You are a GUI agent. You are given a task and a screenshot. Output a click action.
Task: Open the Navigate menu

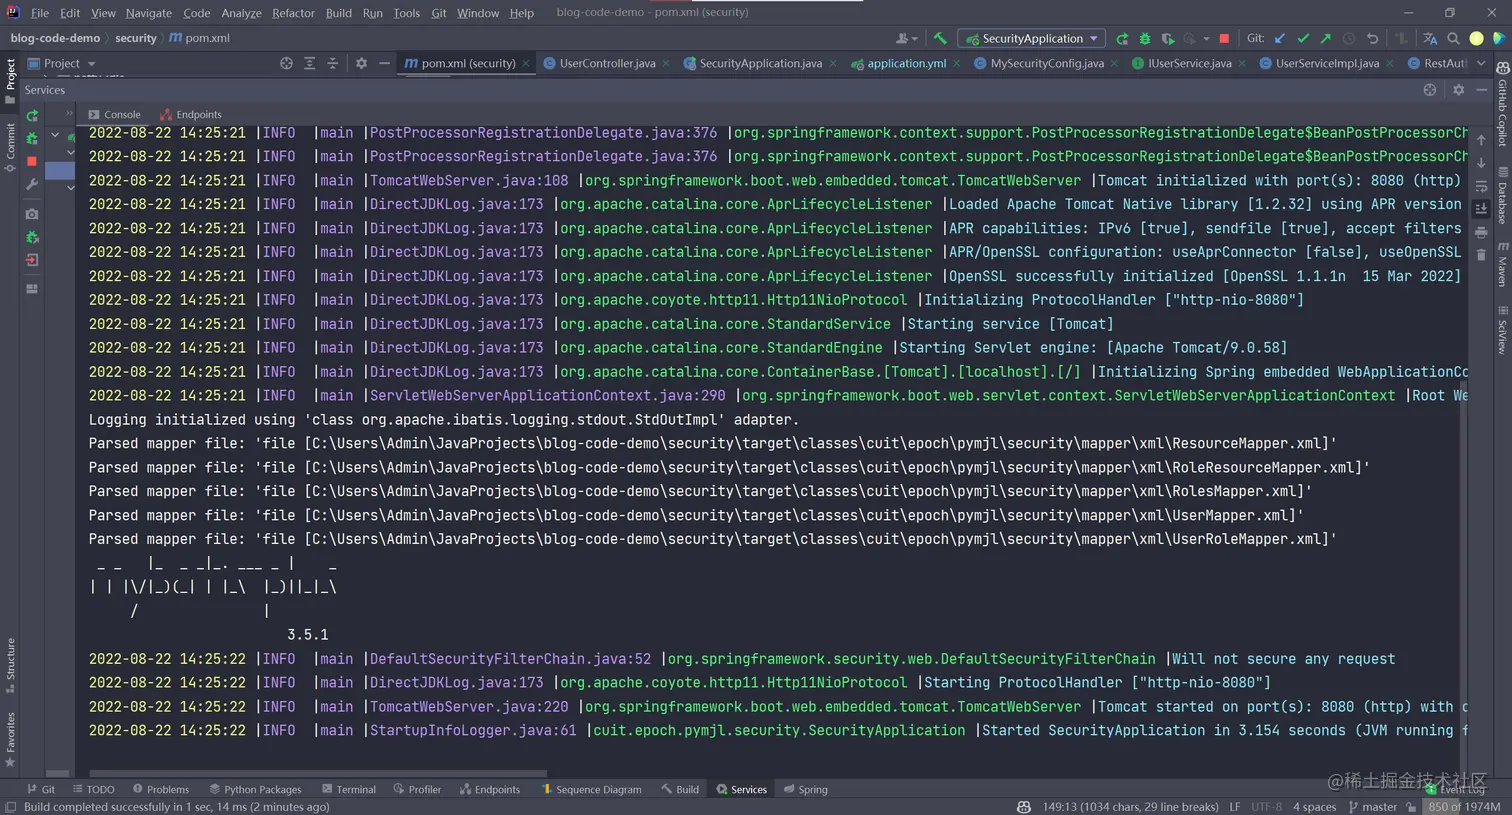pyautogui.click(x=149, y=13)
